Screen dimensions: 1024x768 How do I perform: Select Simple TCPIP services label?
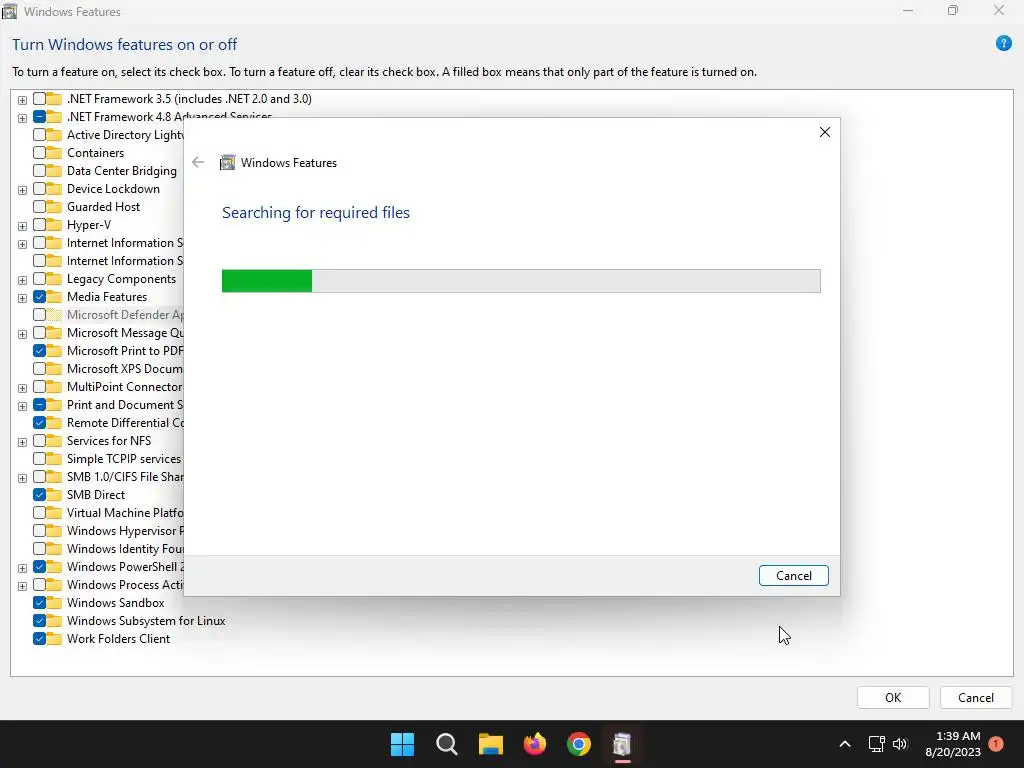[124, 459]
